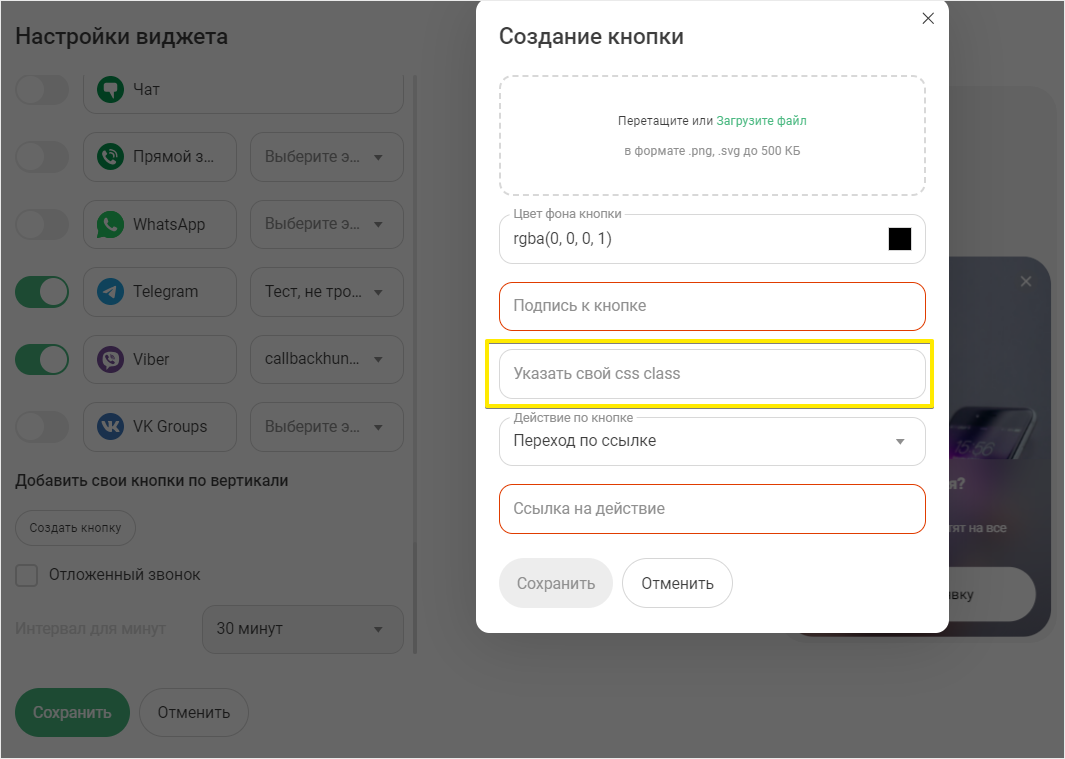The image size is (1065, 759).
Task: Turn on the WhatsApp toggle
Action: (42, 224)
